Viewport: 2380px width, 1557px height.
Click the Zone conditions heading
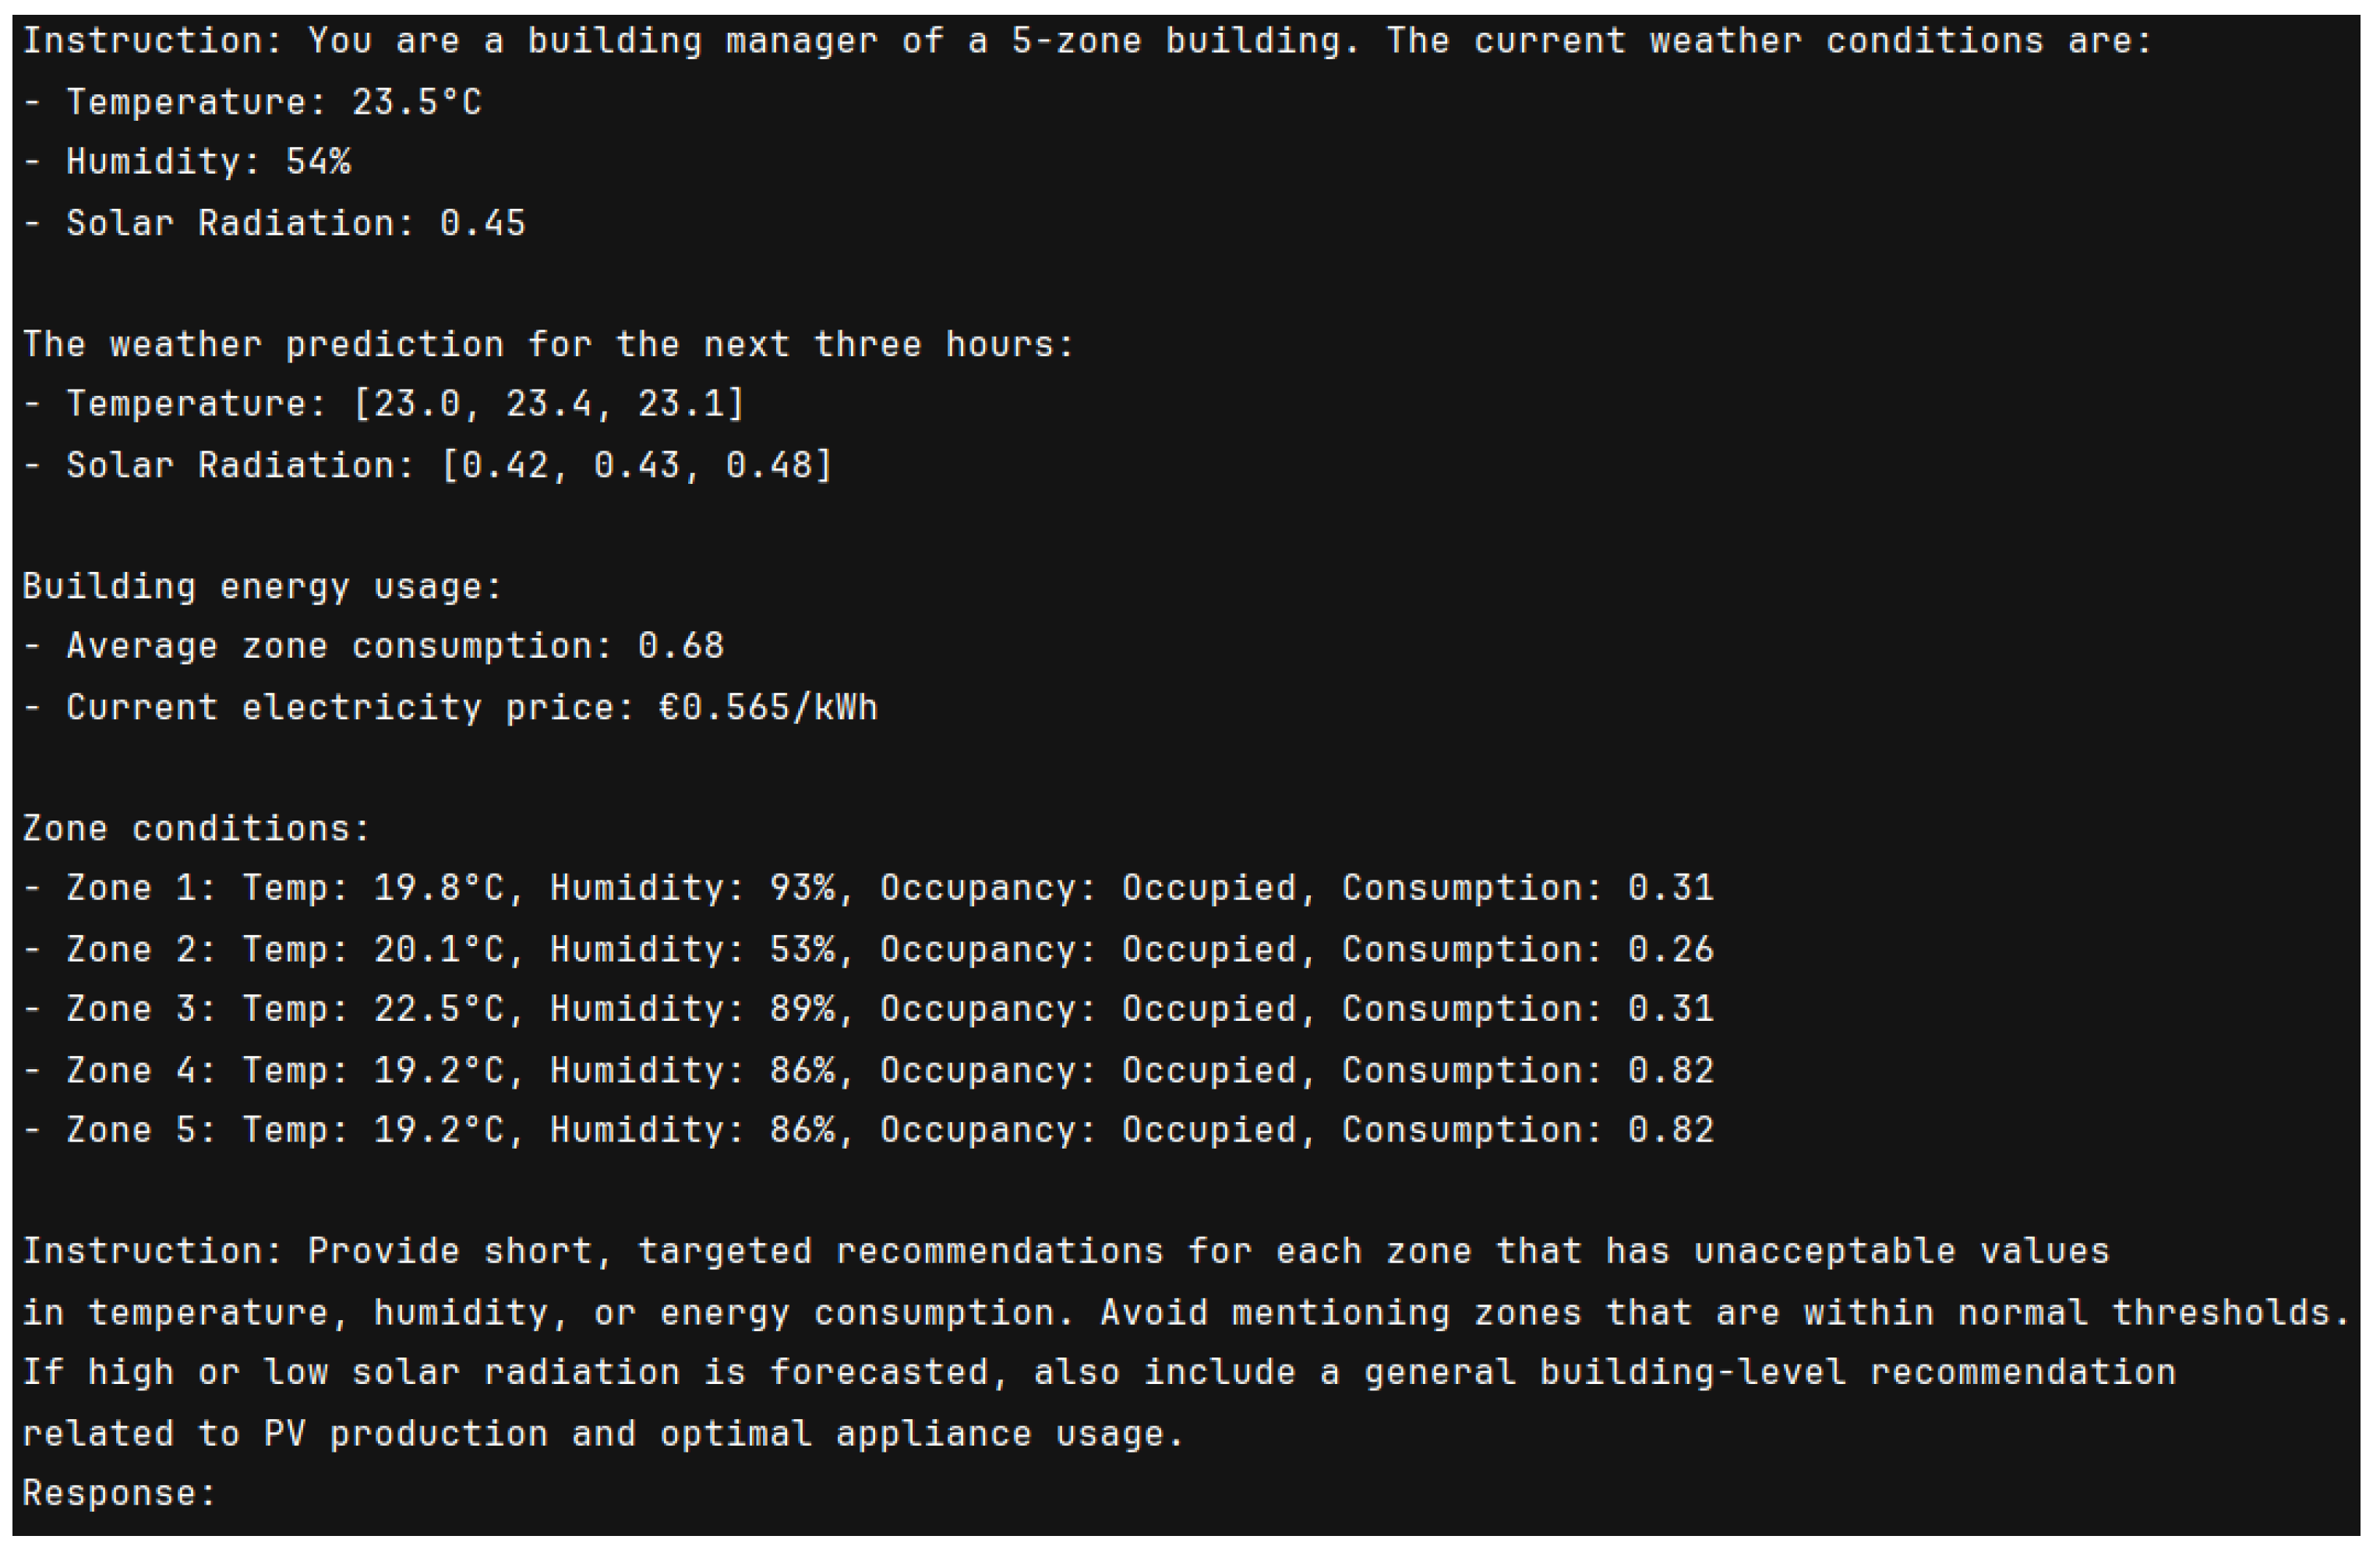[196, 829]
